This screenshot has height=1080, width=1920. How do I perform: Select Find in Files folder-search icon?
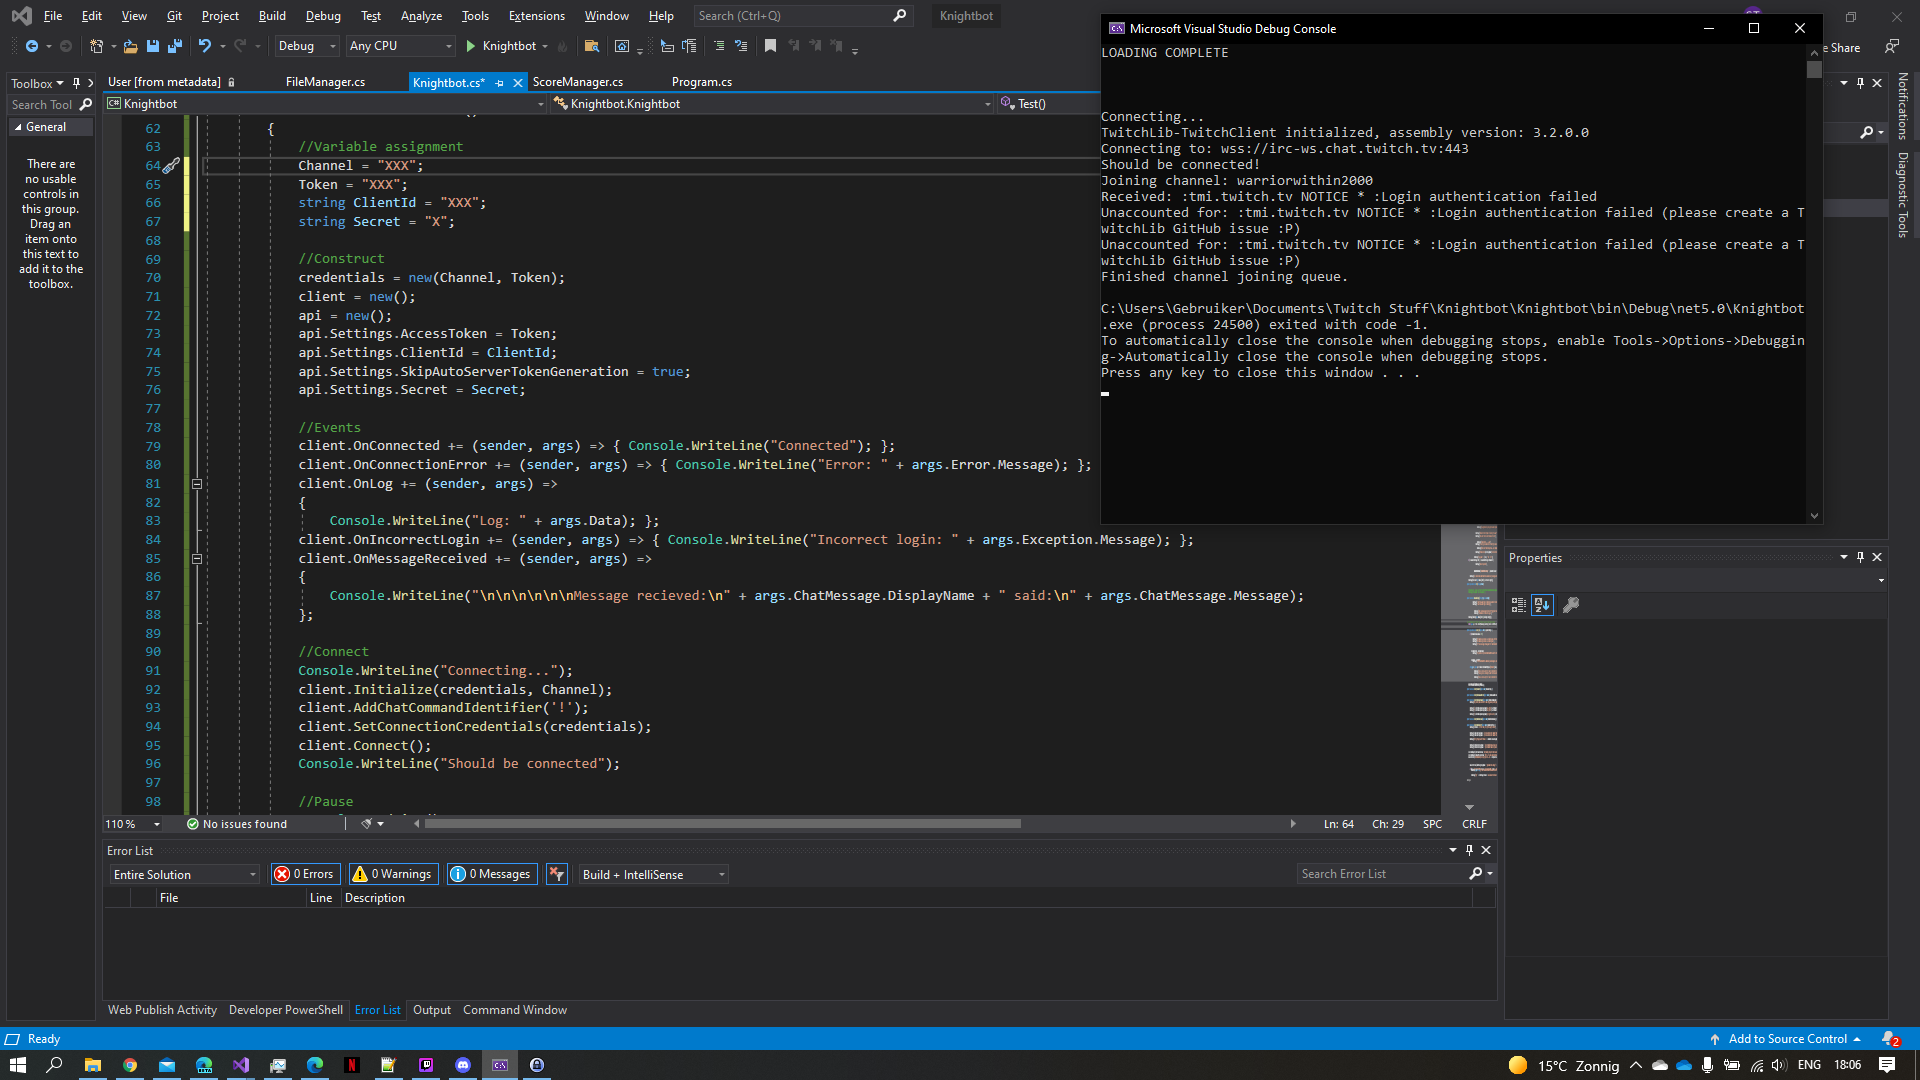592,46
